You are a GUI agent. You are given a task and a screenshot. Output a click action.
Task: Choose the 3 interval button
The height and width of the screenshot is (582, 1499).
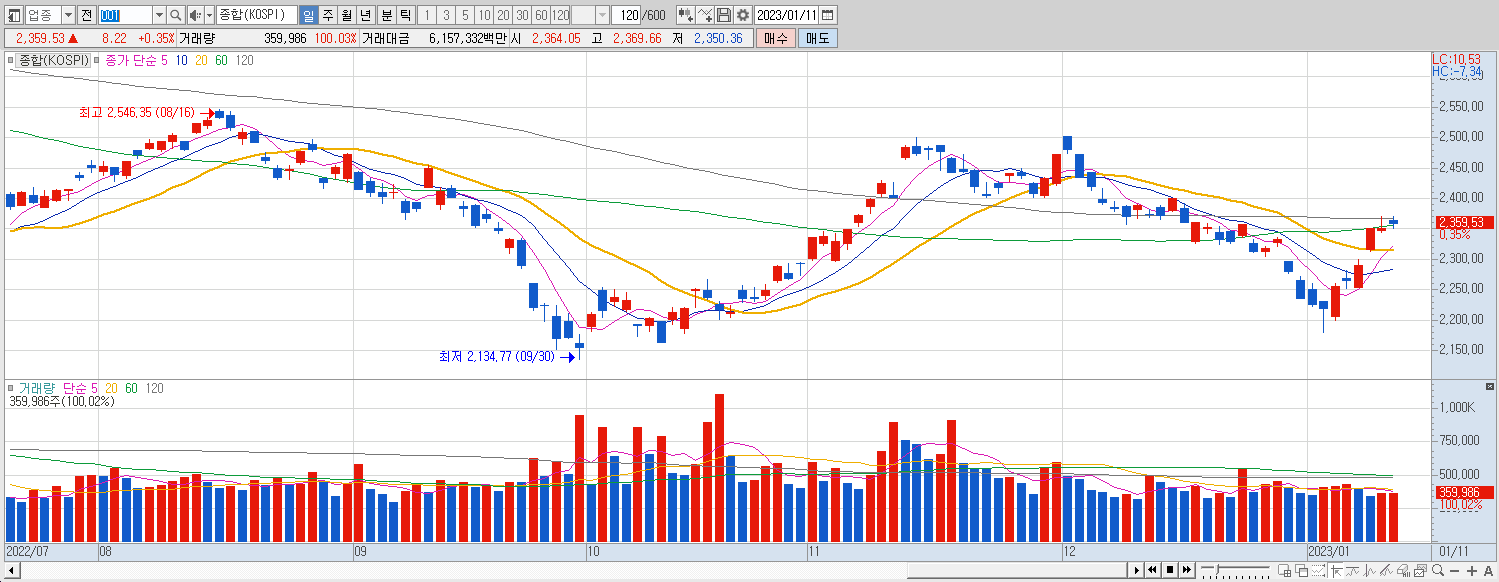(446, 15)
